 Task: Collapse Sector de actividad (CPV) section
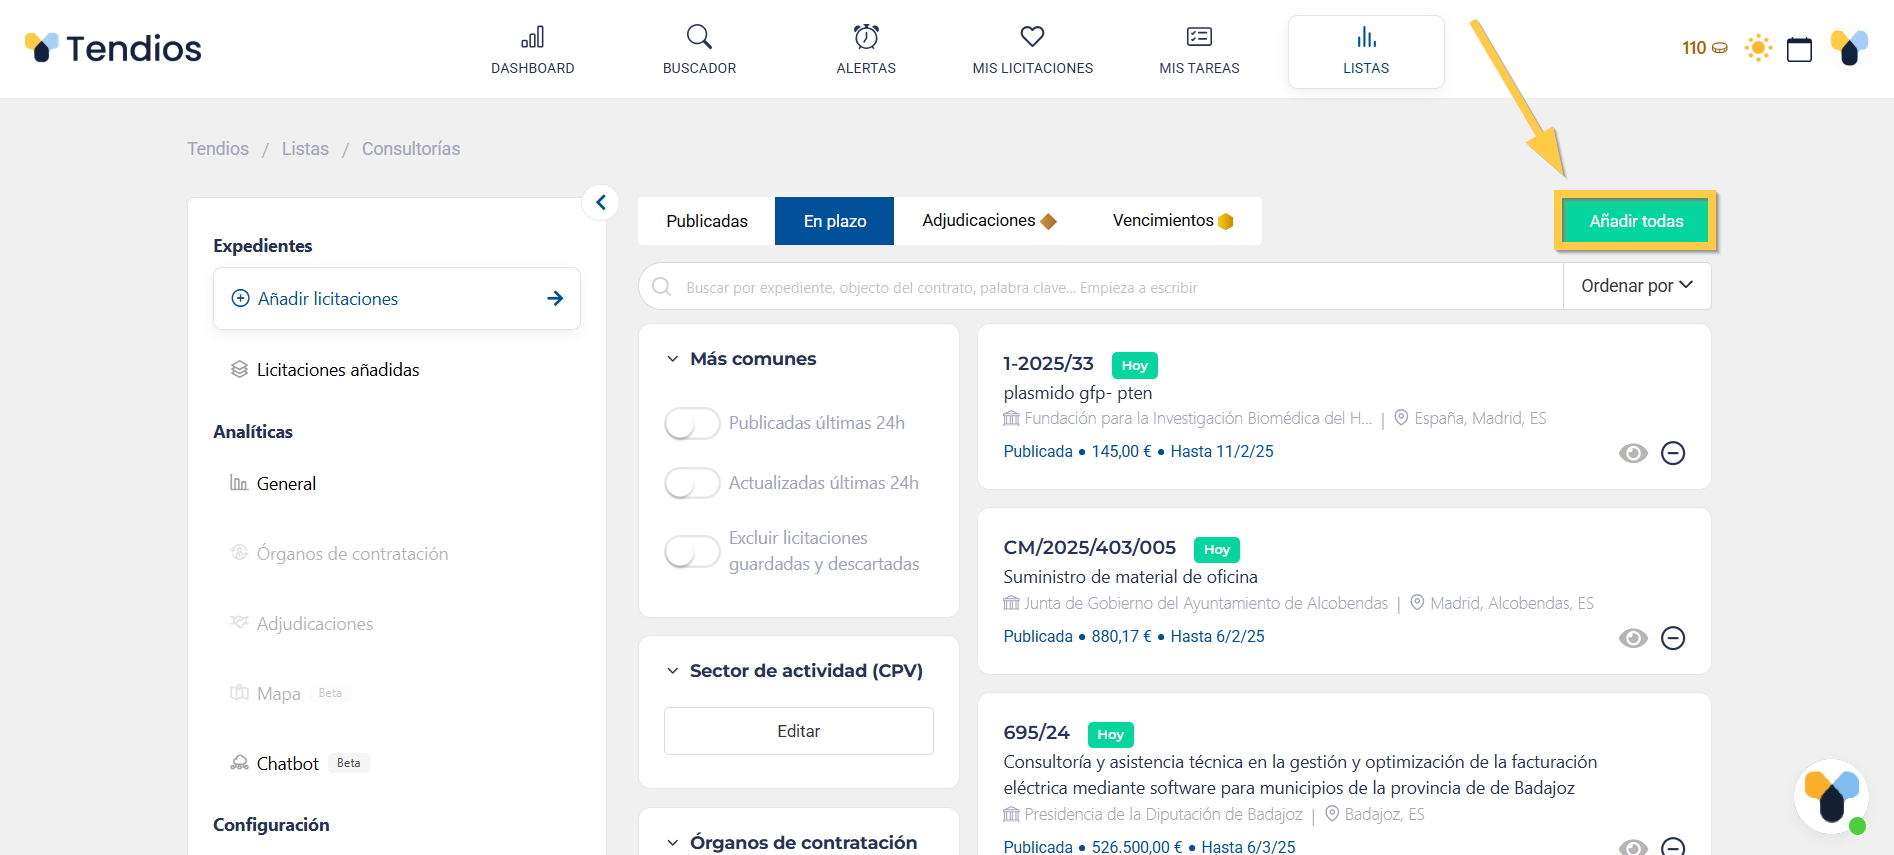point(673,671)
